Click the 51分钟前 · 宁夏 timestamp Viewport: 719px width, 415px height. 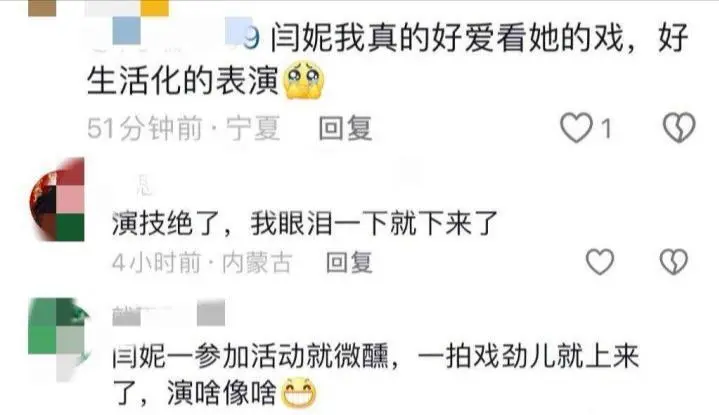click(183, 128)
